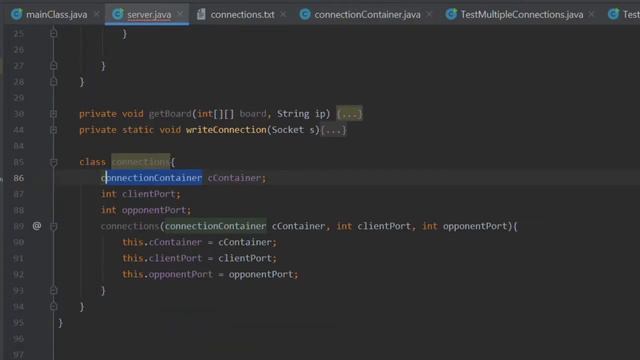
Task: Place cursor on 'int opponentPort;' declaration
Action: tap(146, 210)
